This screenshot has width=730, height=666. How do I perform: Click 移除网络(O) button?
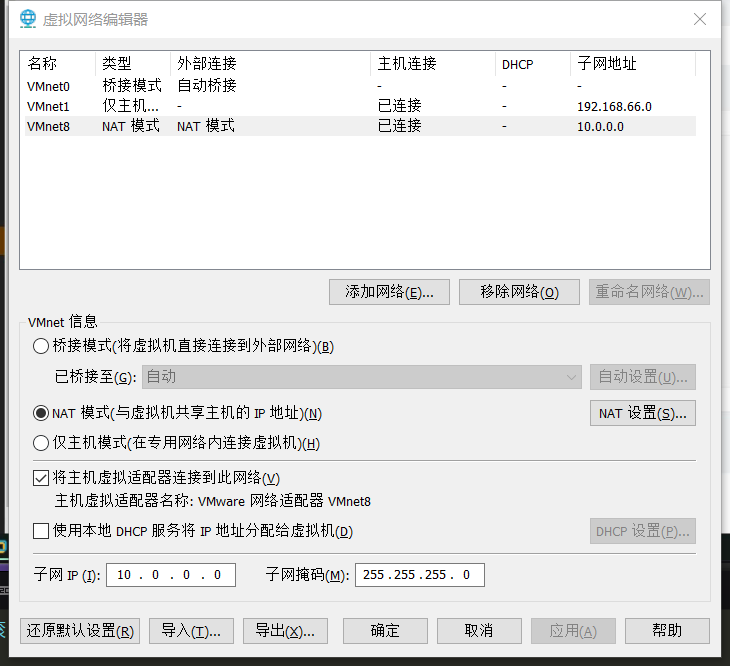[519, 292]
